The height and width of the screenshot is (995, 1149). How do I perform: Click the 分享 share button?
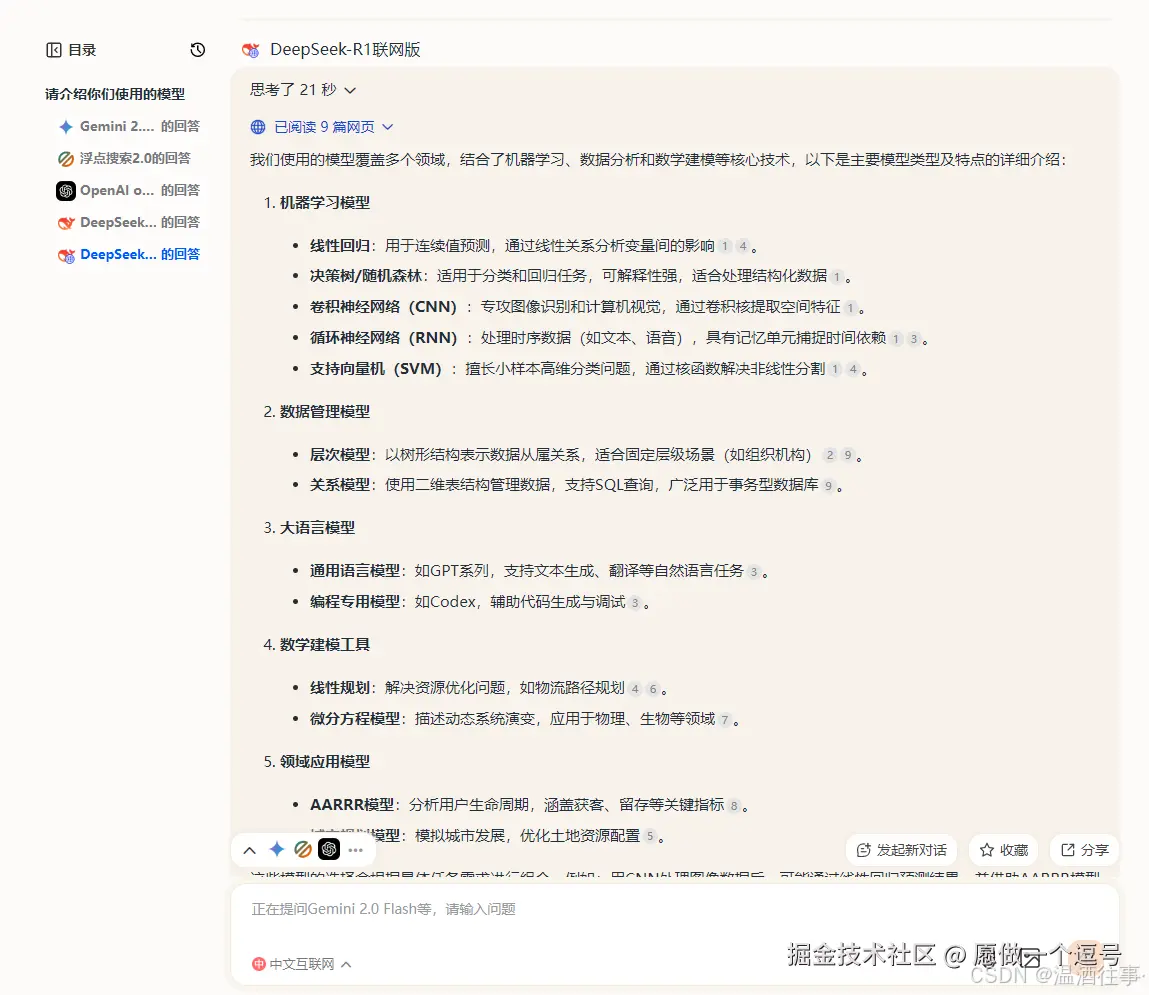(x=1084, y=849)
